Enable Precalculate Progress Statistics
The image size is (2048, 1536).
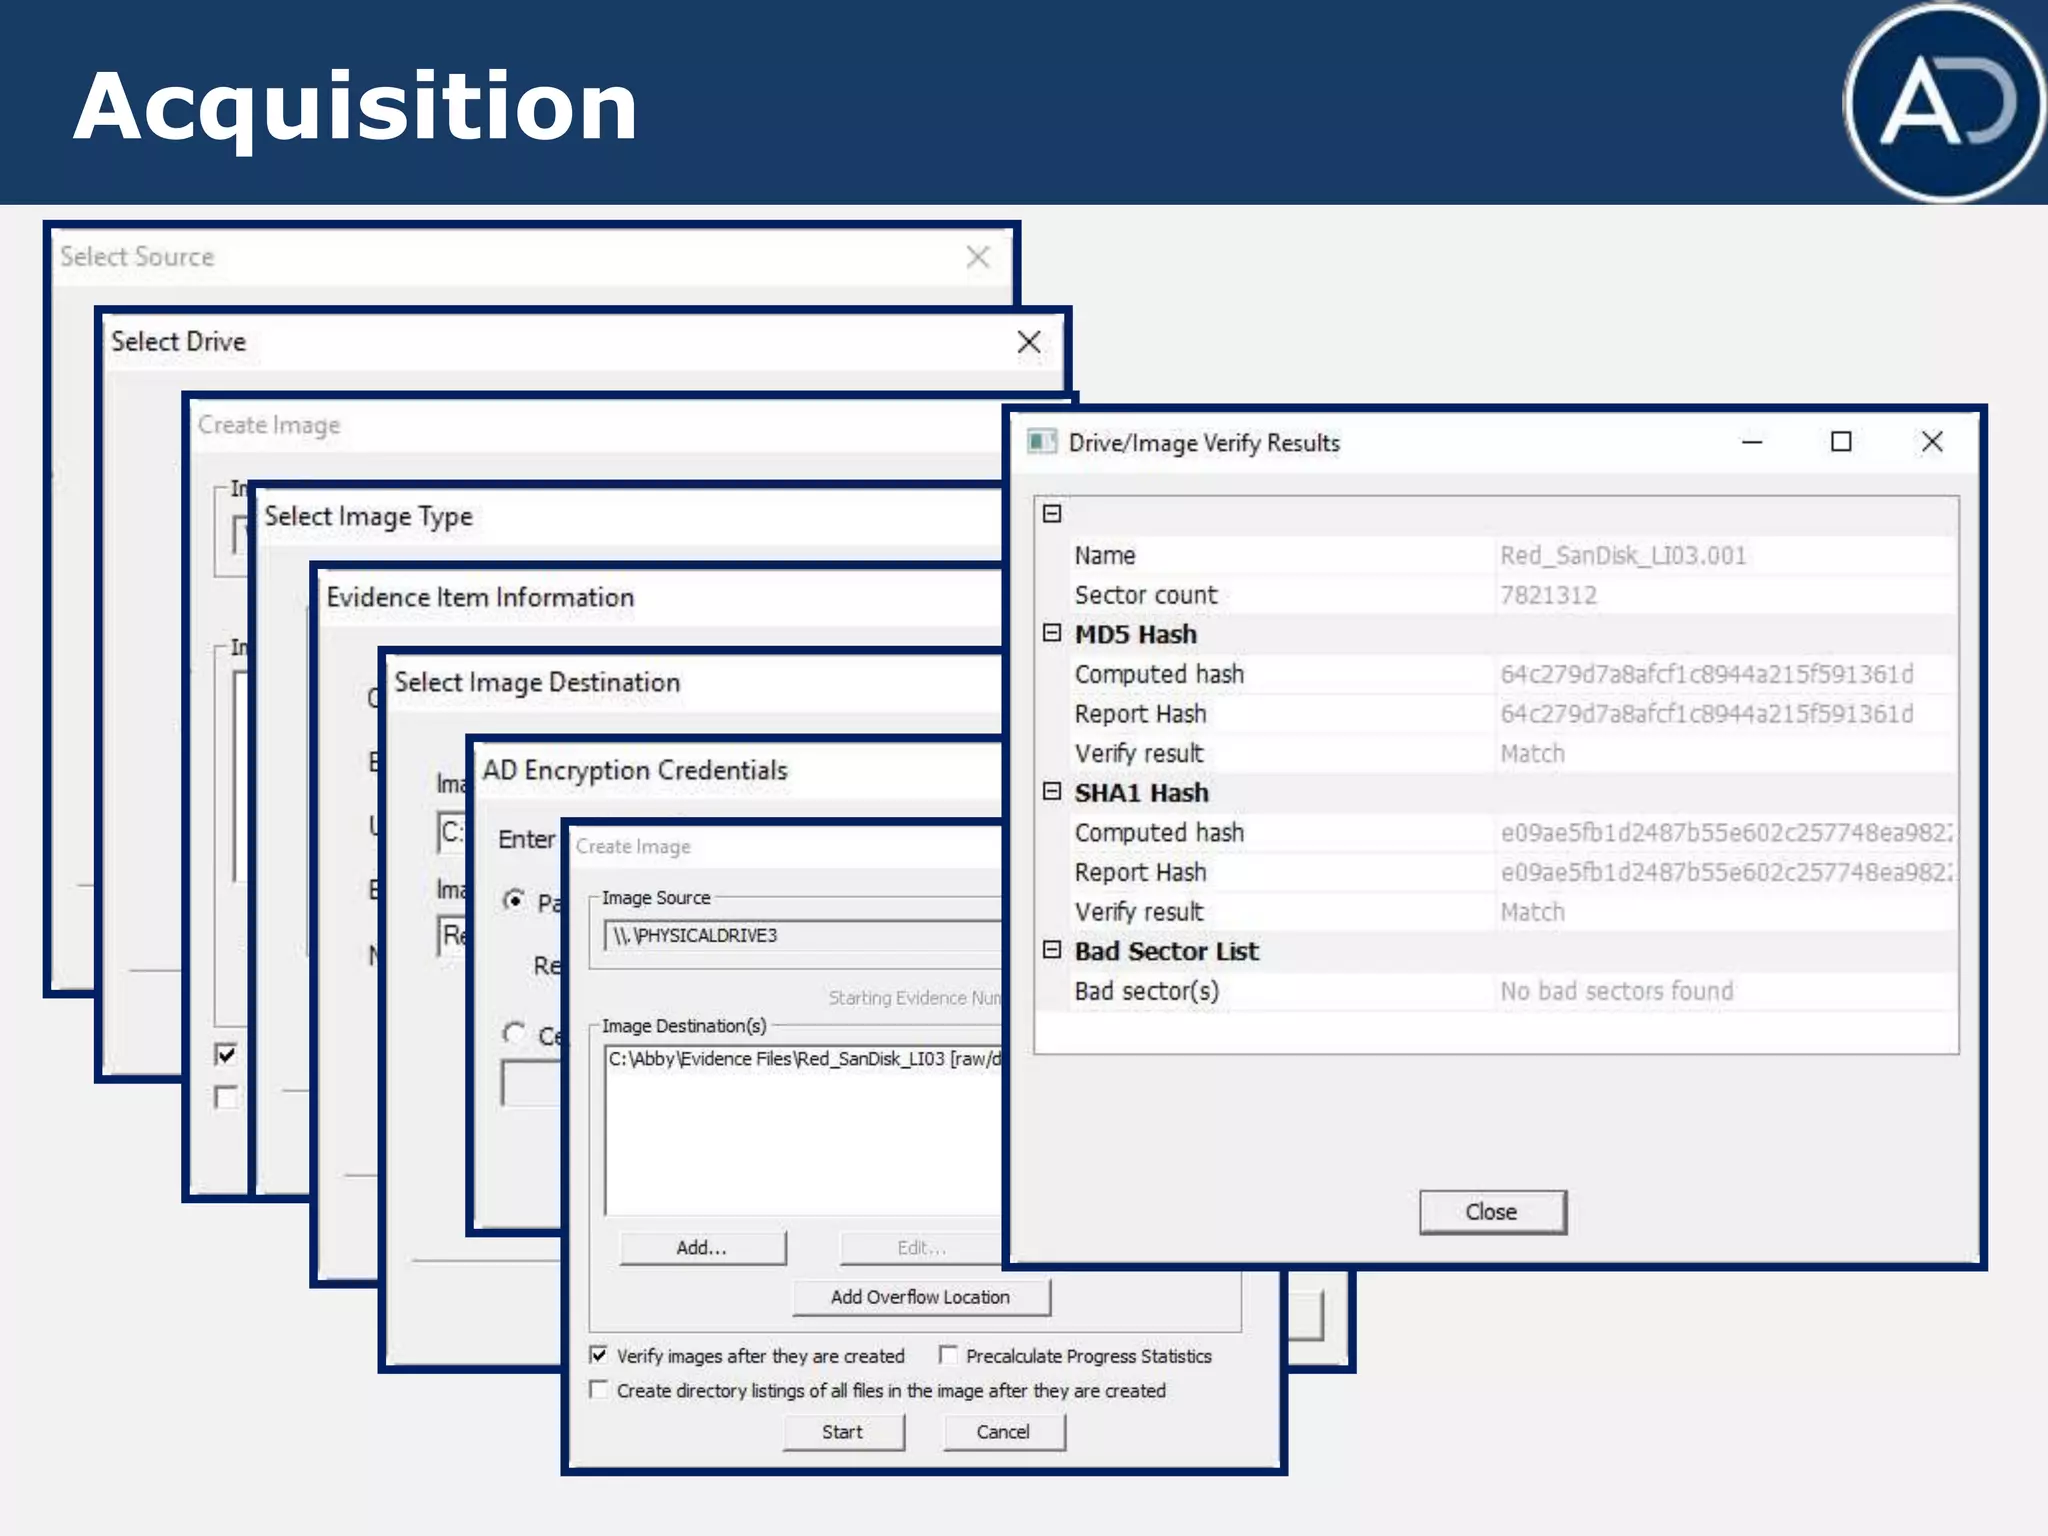[x=948, y=1355]
